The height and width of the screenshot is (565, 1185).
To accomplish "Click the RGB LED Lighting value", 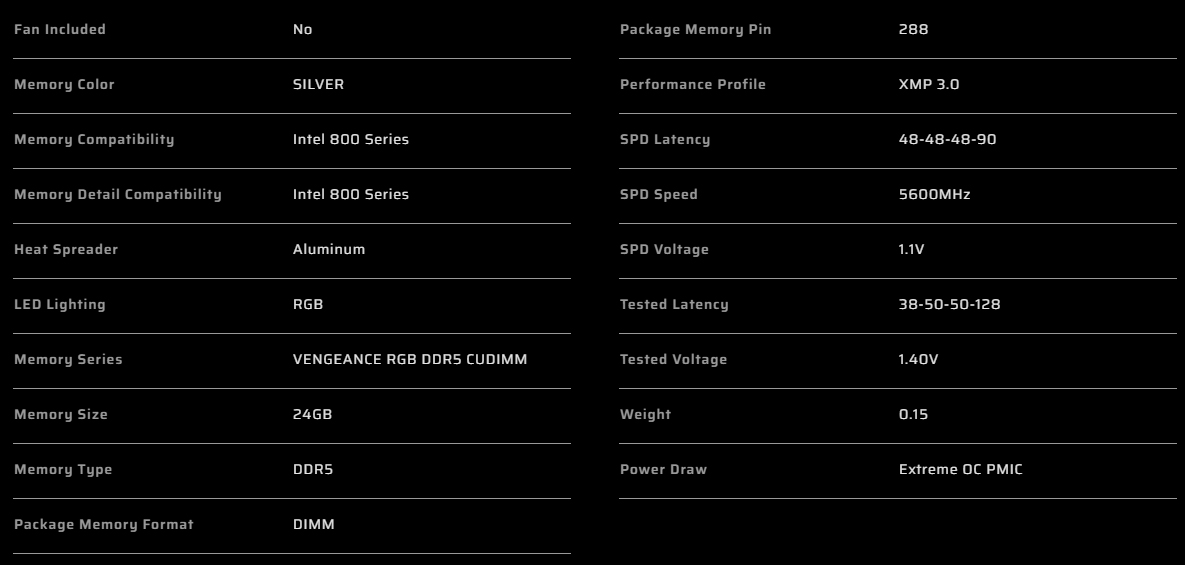I will (308, 304).
